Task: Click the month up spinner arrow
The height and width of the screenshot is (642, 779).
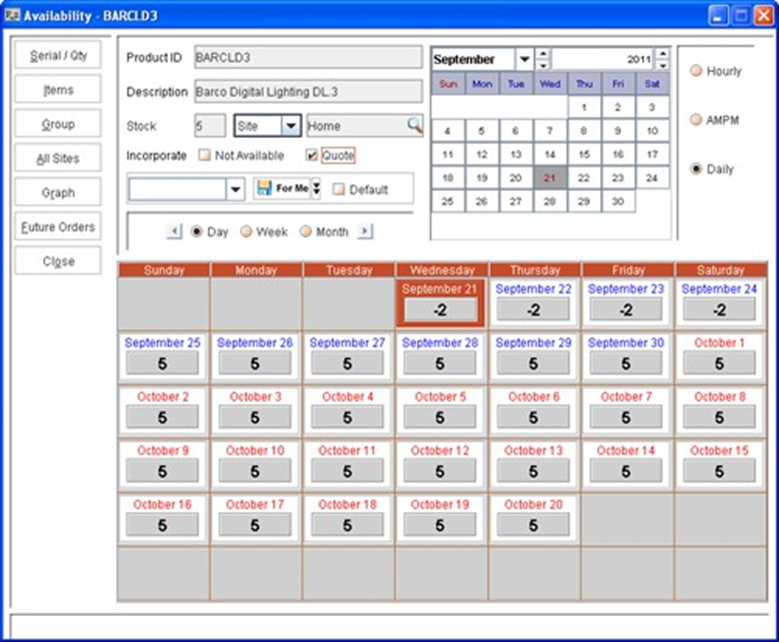Action: click(x=543, y=54)
